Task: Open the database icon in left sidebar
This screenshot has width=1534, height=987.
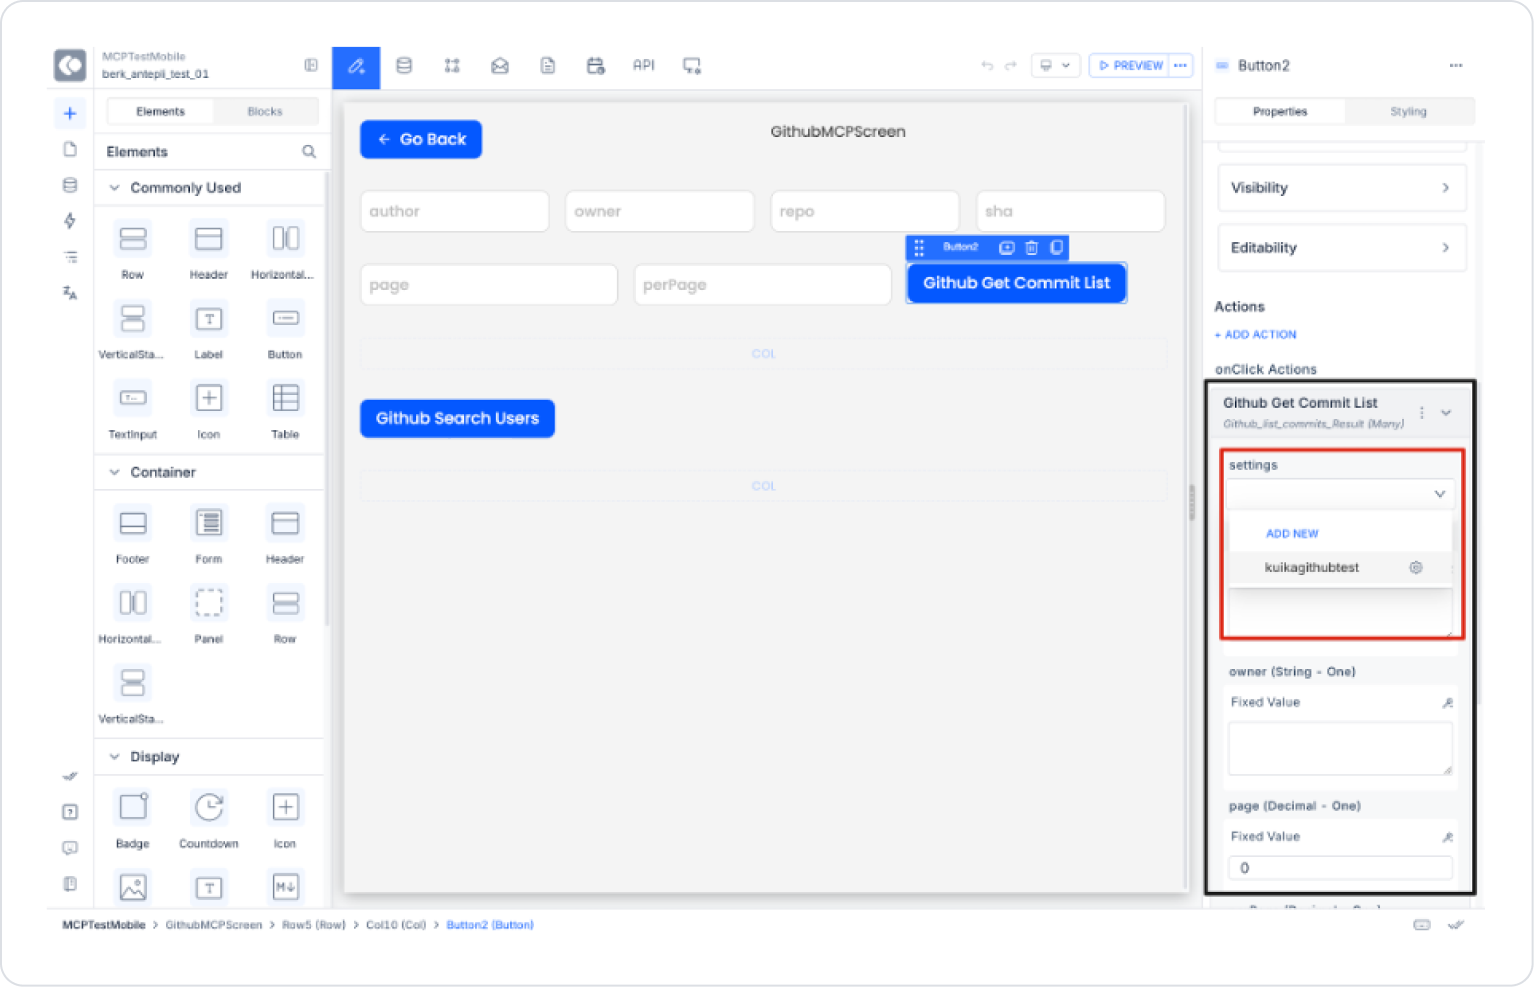Action: tap(70, 185)
